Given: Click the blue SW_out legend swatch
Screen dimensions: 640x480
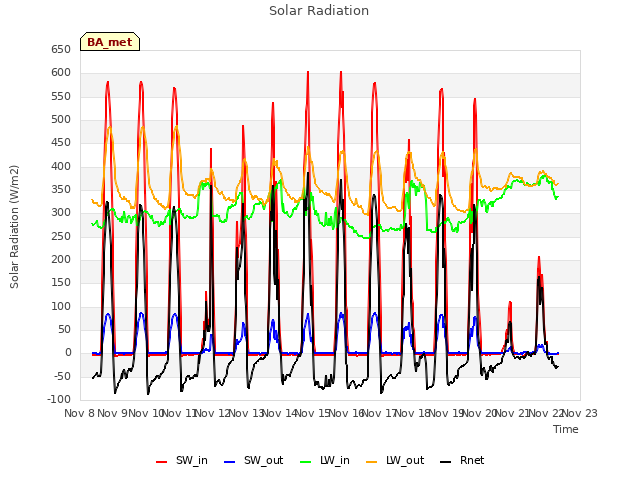Looking at the screenshot, I should pos(230,462).
